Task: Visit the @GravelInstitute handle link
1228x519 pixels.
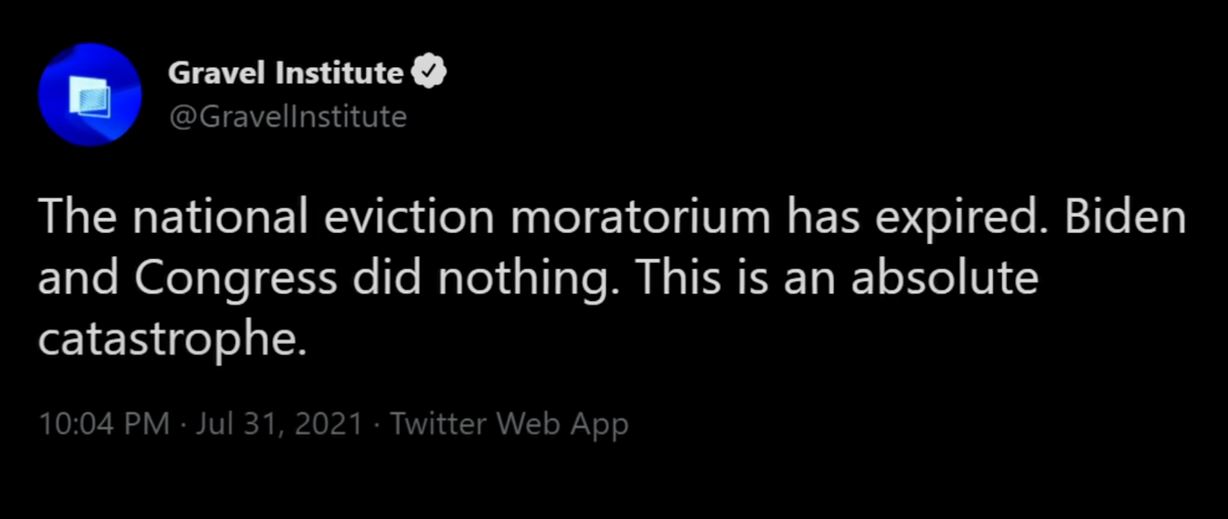Action: 287,117
